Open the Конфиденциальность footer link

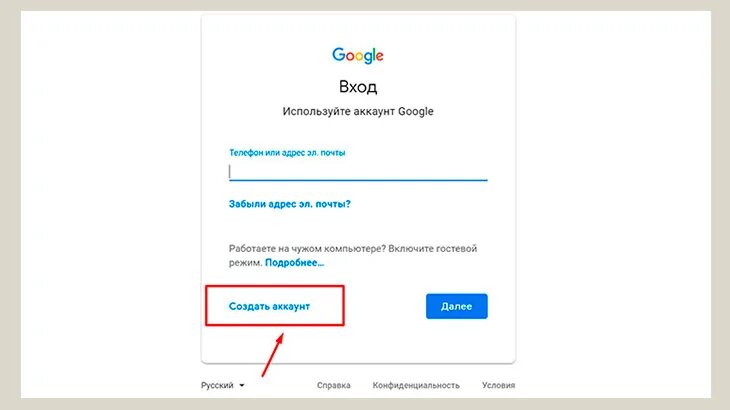[416, 385]
